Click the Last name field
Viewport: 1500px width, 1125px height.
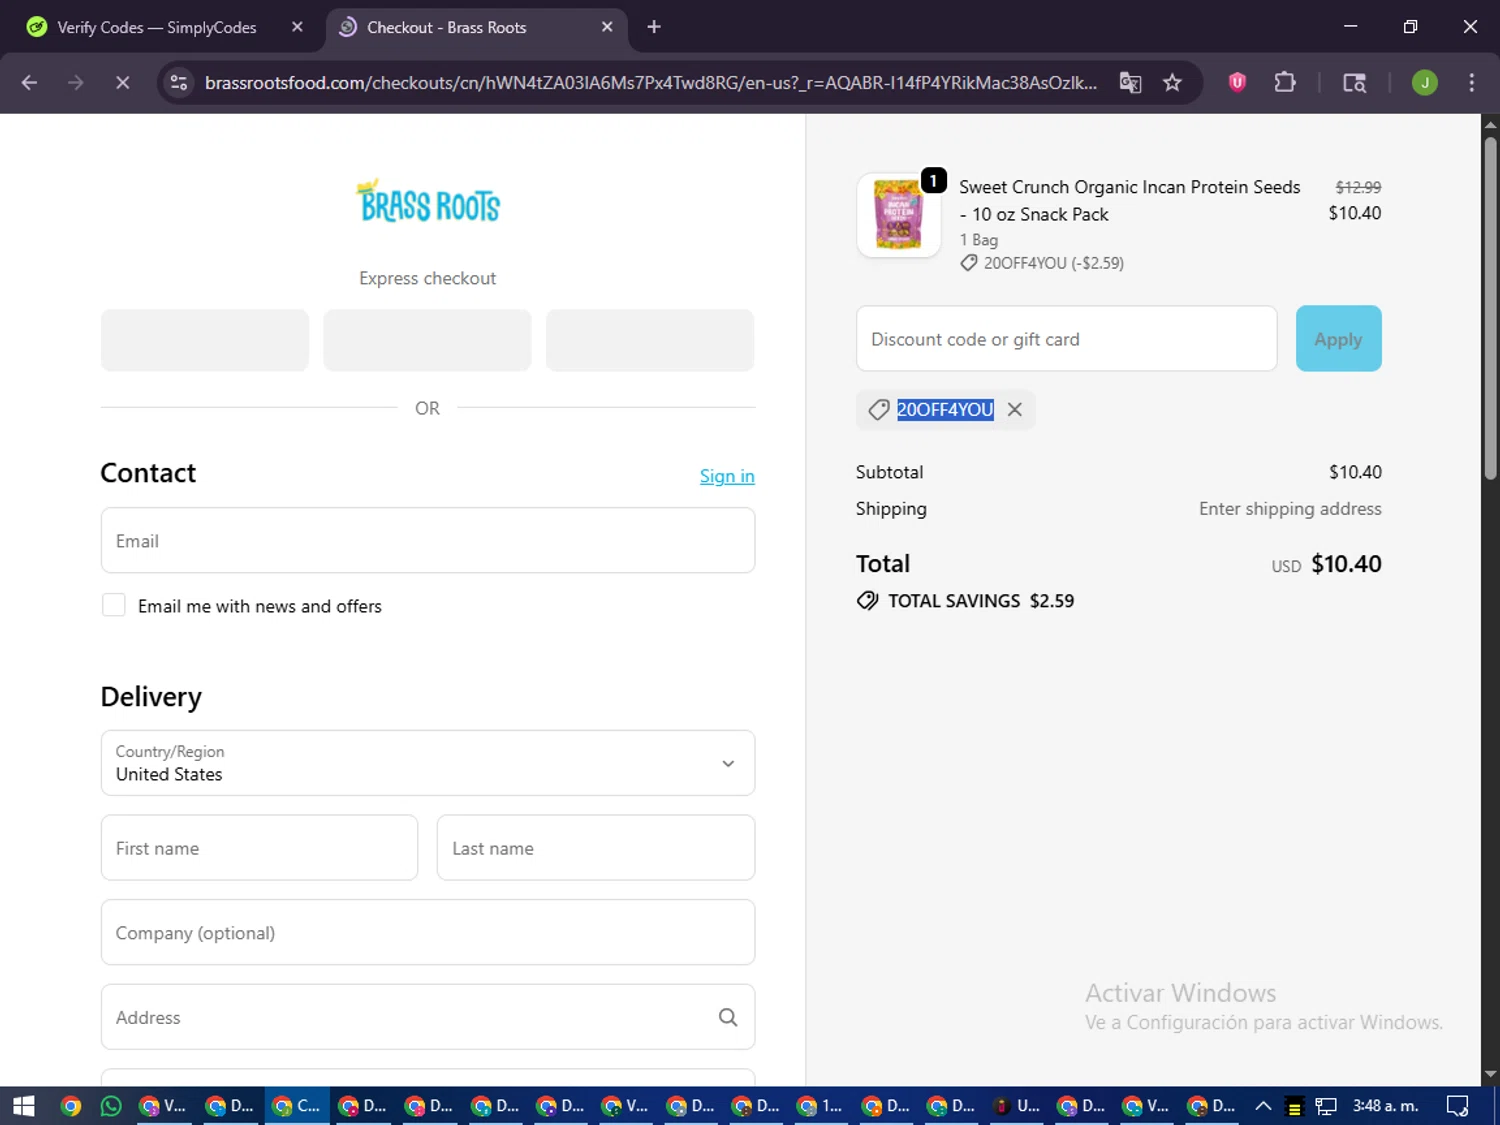[596, 848]
